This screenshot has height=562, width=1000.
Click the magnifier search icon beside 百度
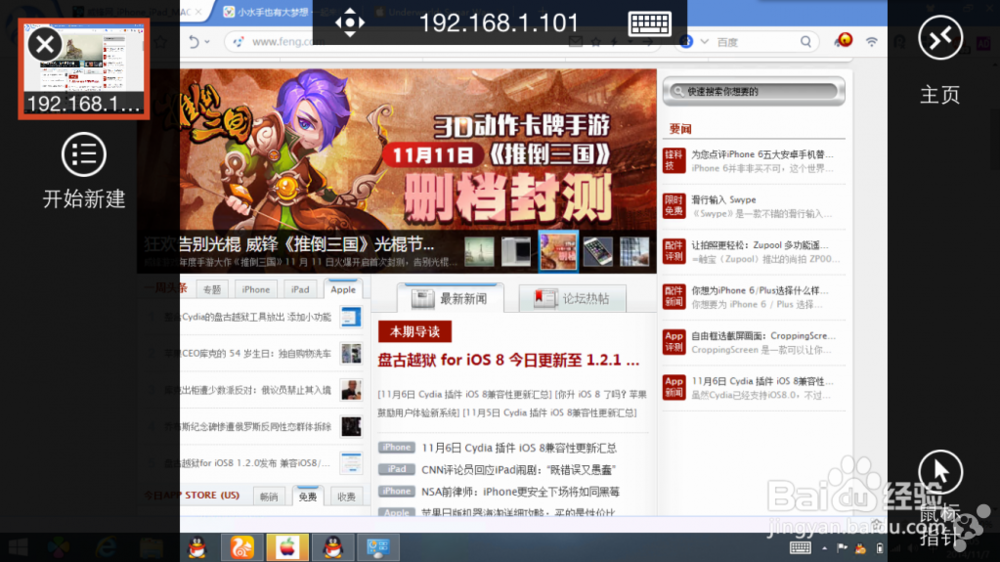(805, 42)
